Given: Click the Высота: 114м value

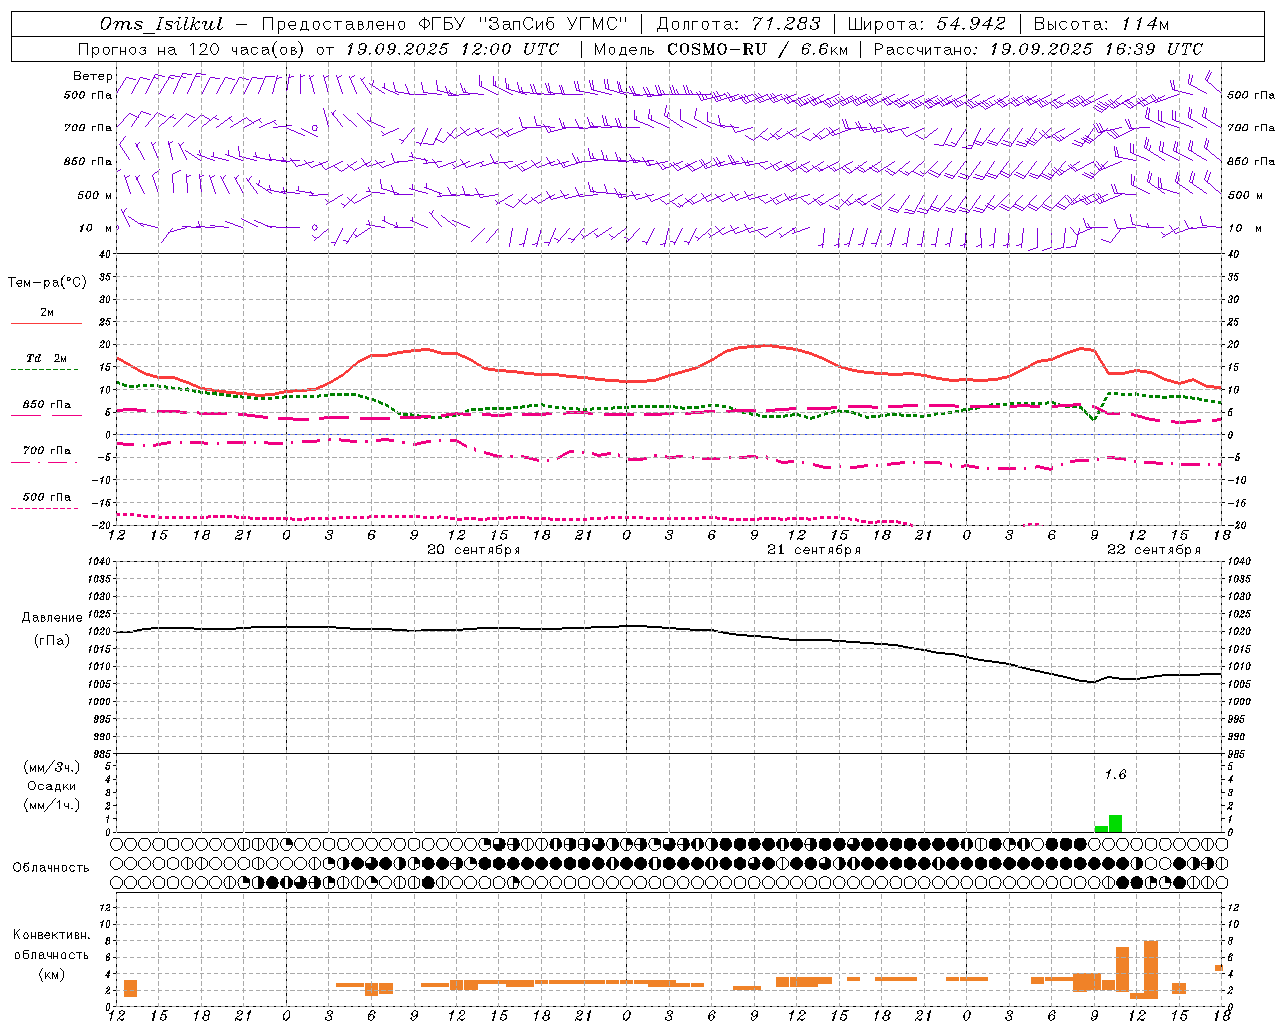Looking at the screenshot, I should [1101, 24].
